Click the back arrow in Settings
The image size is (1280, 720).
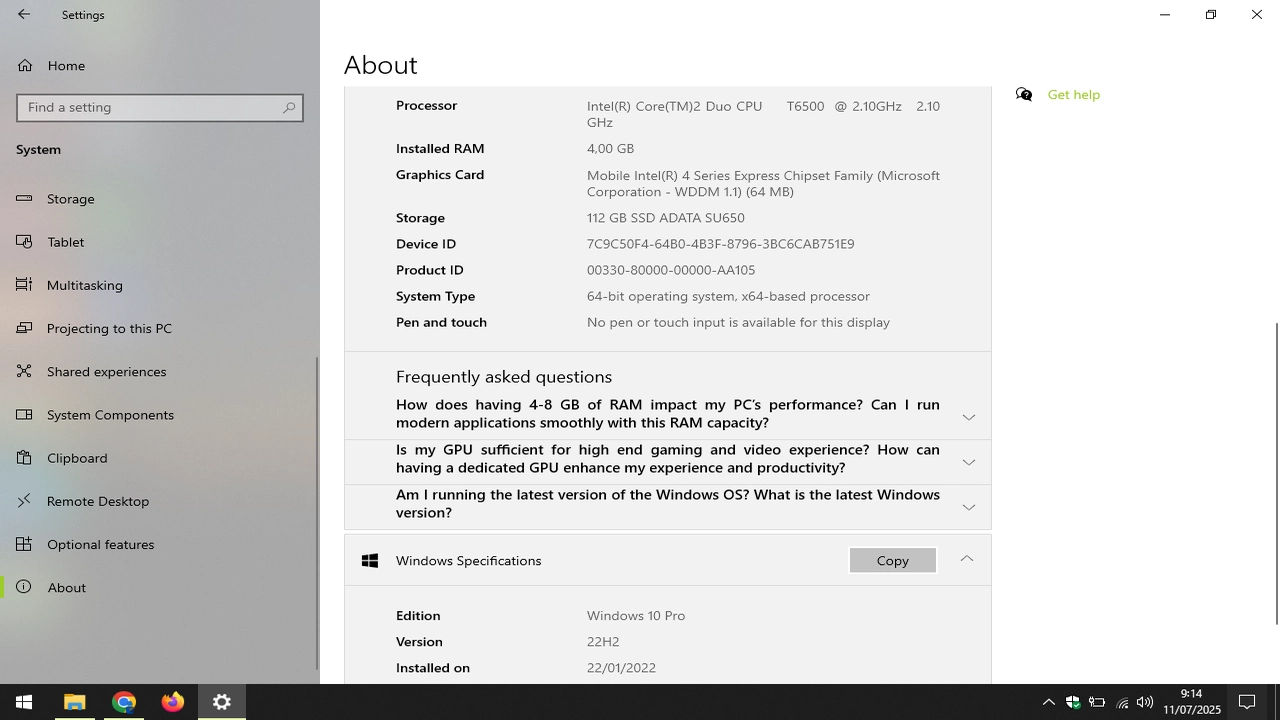pyautogui.click(x=24, y=15)
